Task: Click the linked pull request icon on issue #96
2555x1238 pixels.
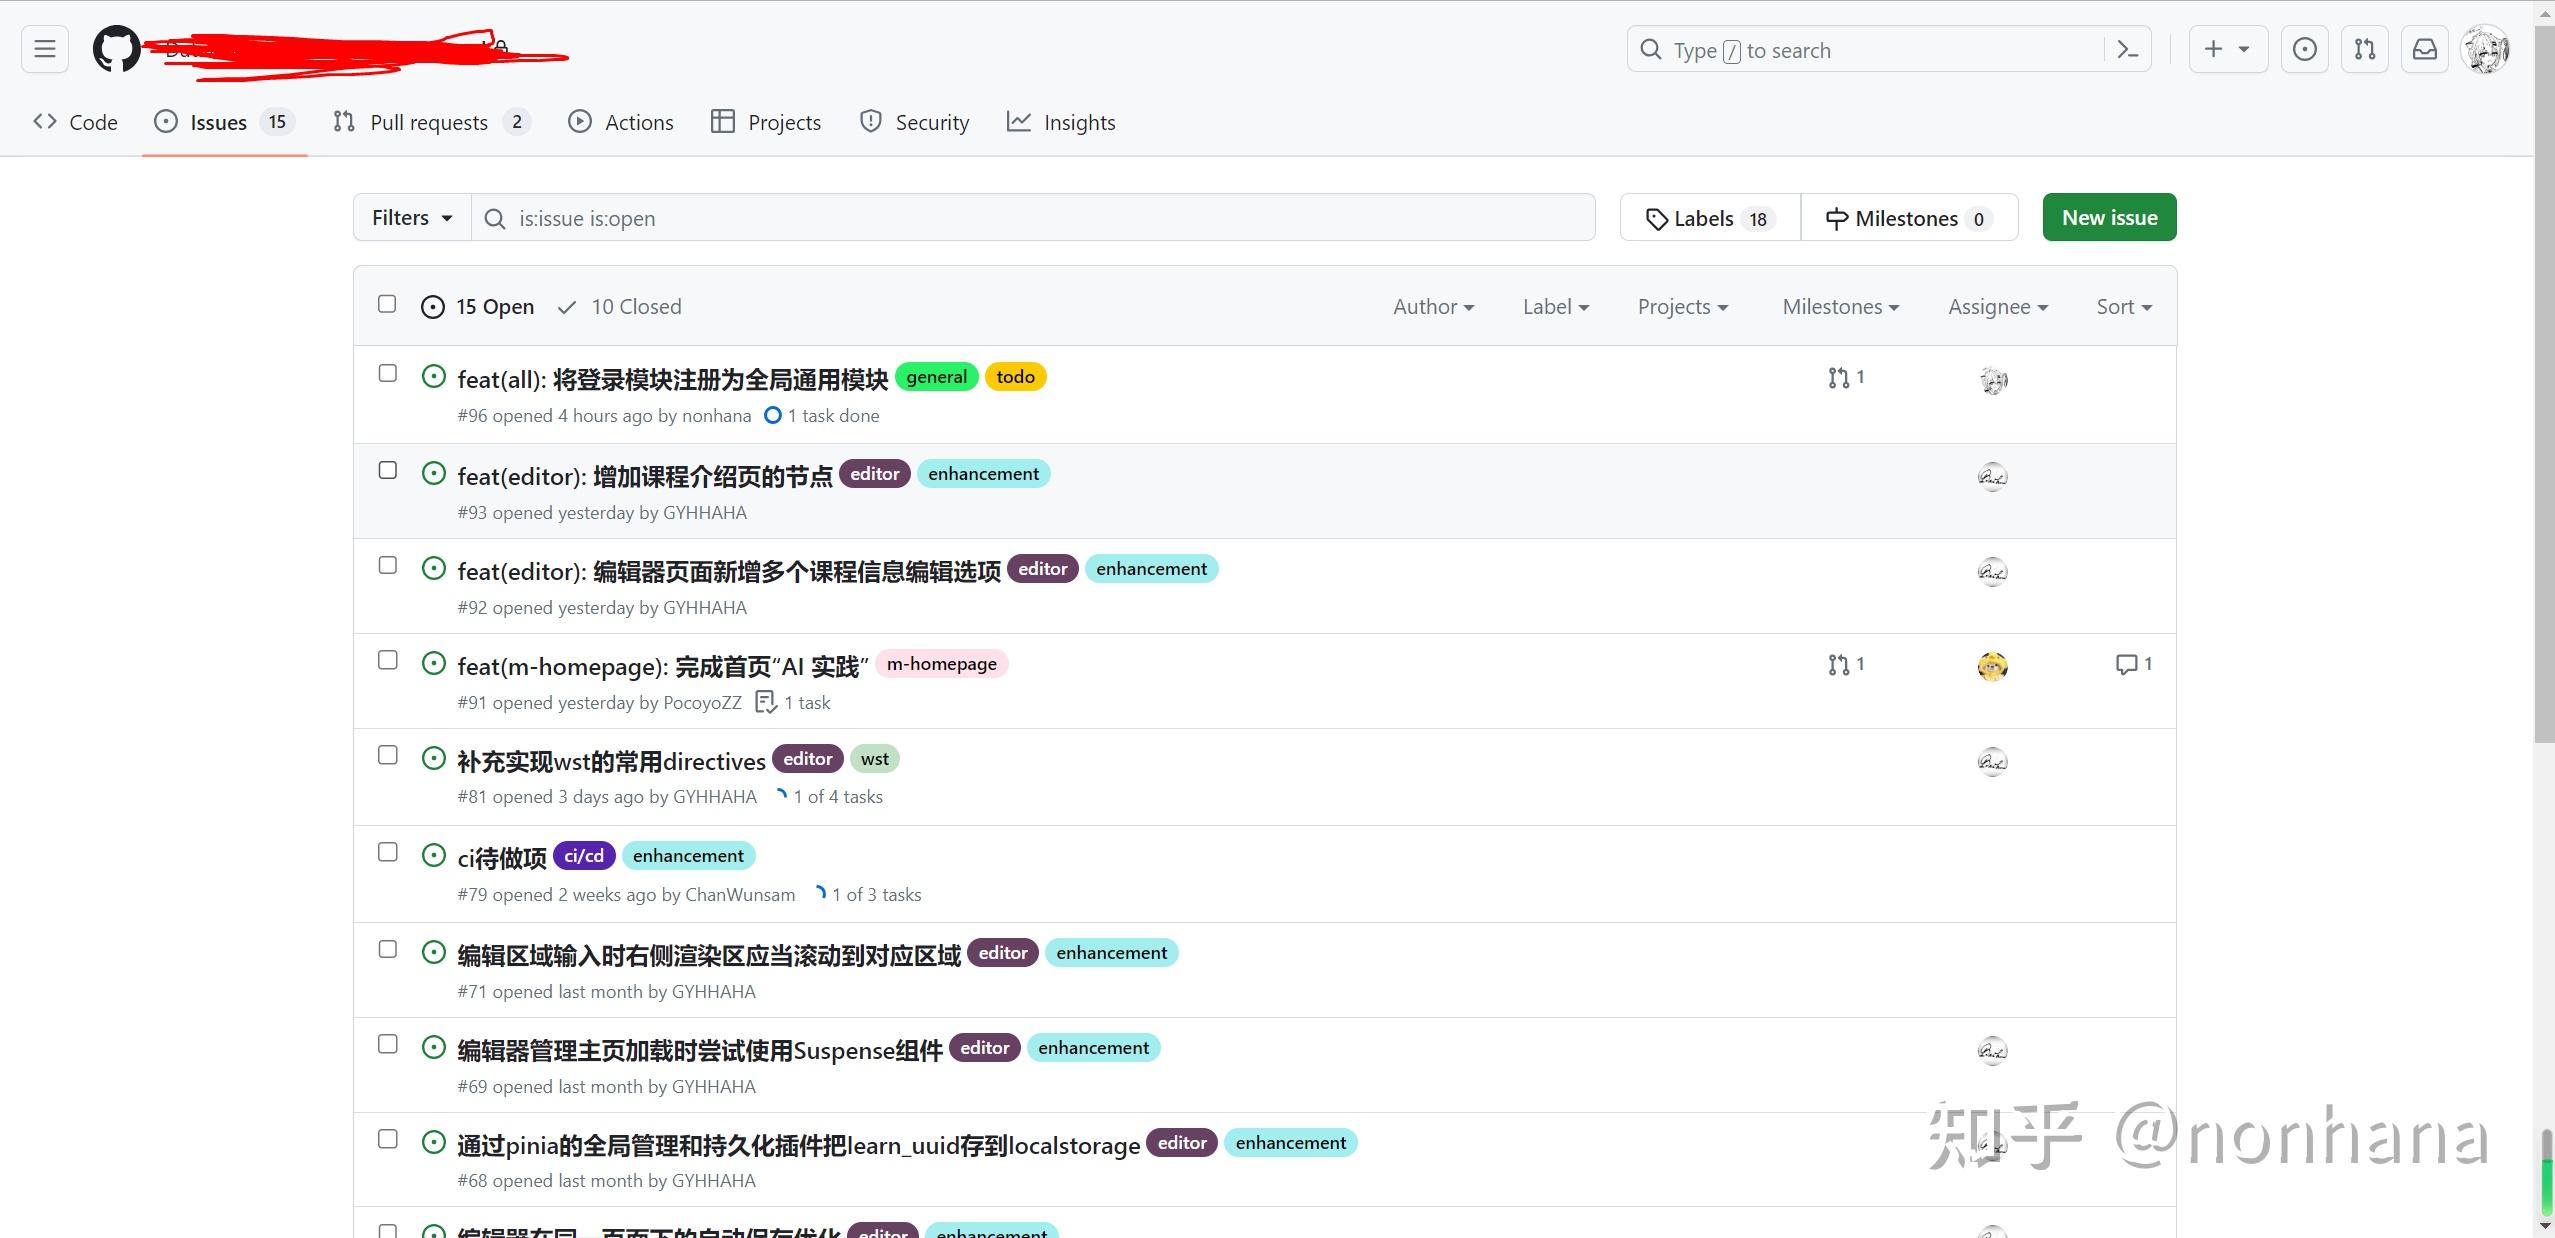Action: coord(1838,377)
